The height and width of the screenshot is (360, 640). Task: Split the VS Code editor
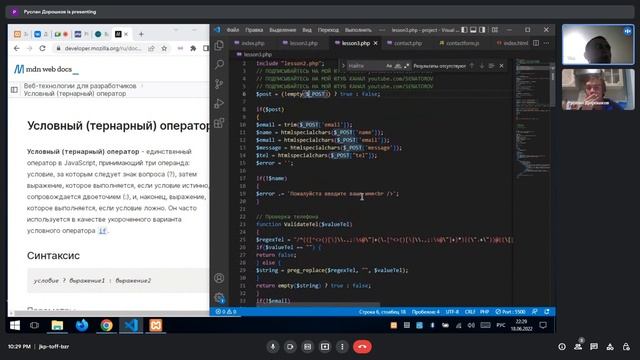[x=536, y=43]
